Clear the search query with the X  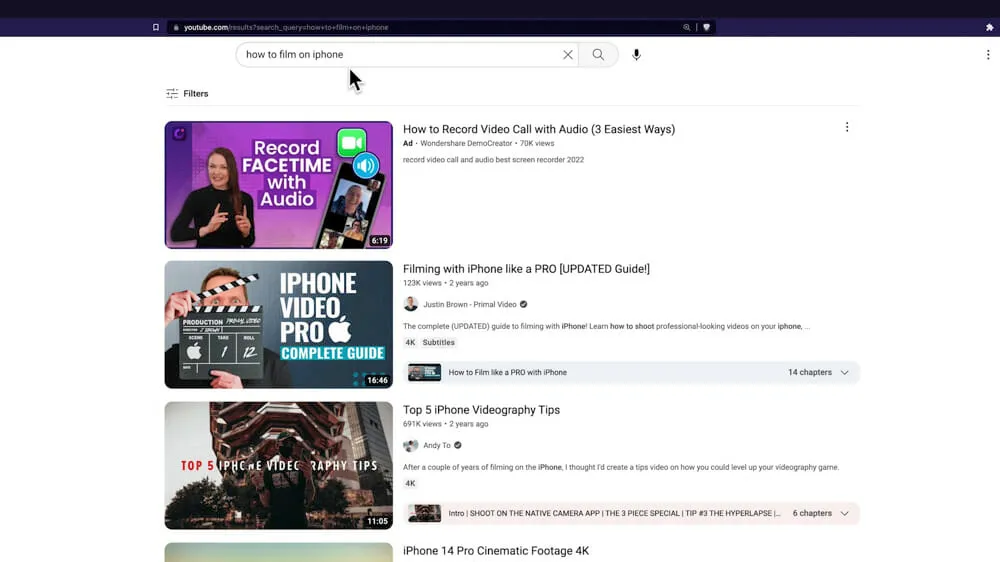point(568,55)
